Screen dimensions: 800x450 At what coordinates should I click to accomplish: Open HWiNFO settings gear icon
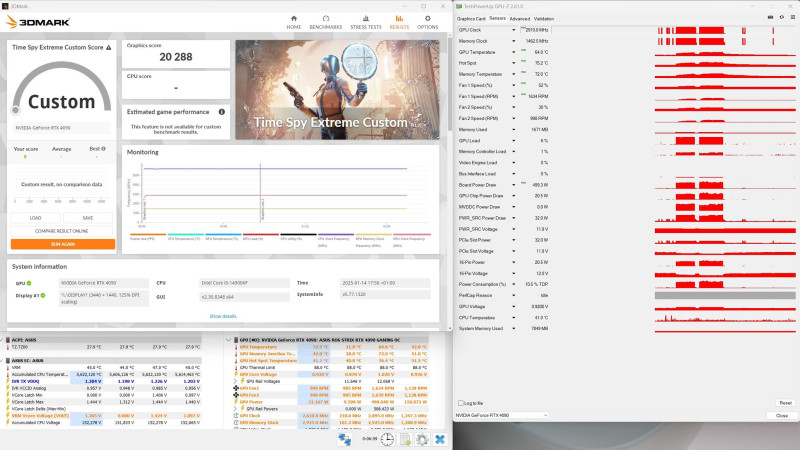click(x=422, y=439)
